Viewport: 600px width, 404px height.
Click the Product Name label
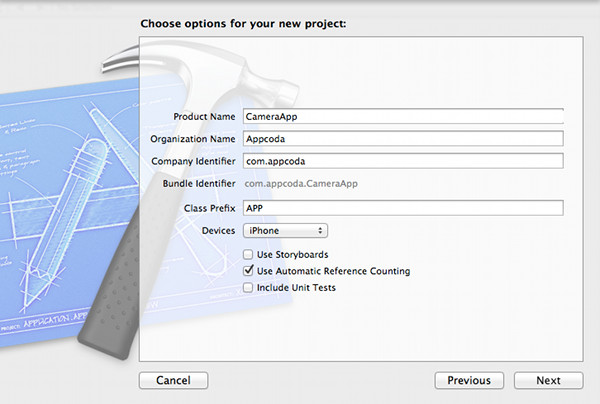204,116
